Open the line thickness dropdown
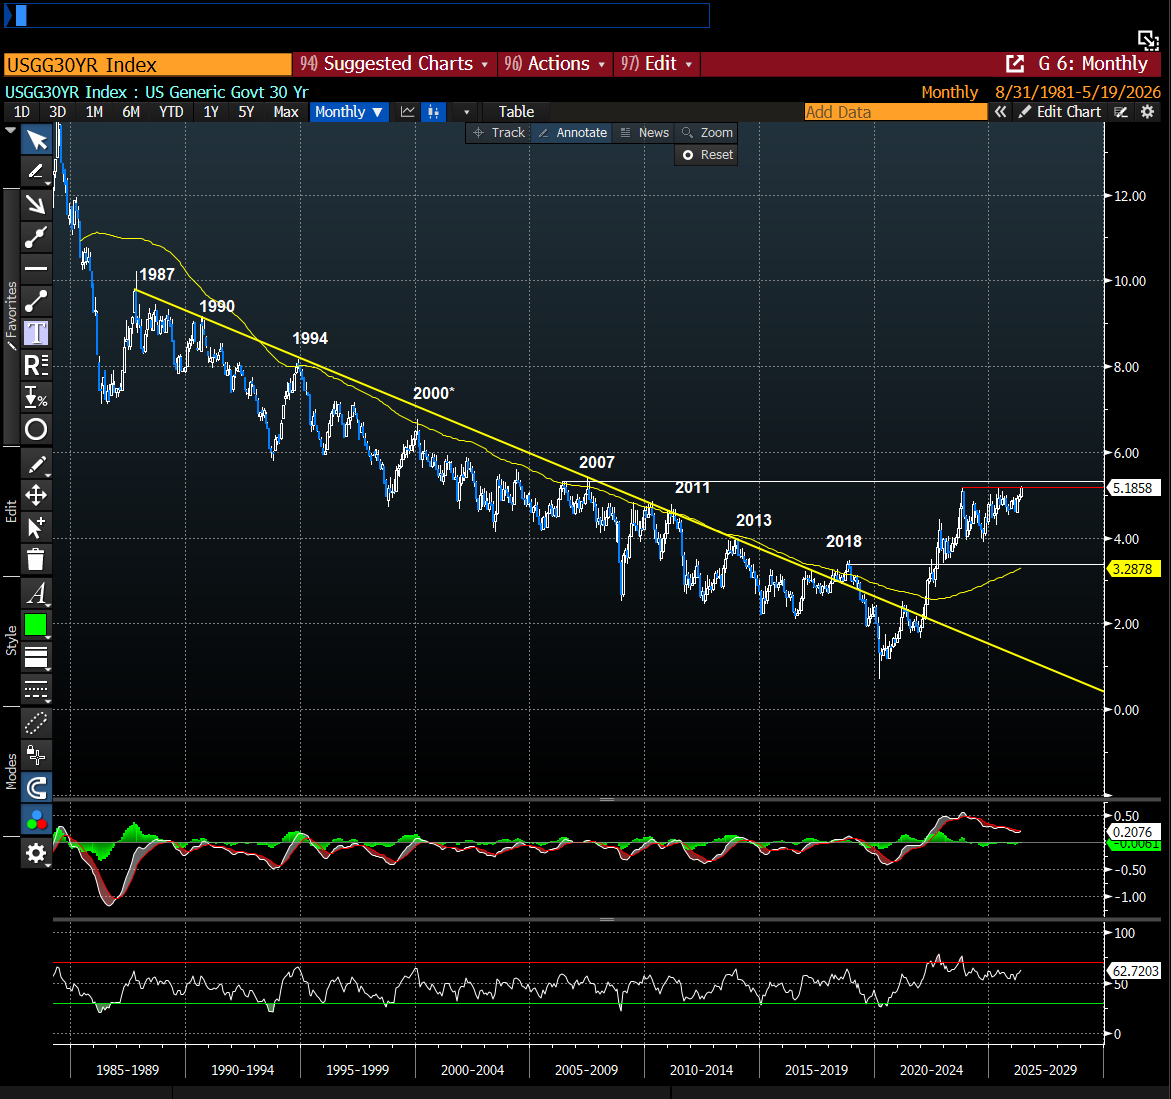Viewport: 1171px width, 1099px height. pos(36,658)
